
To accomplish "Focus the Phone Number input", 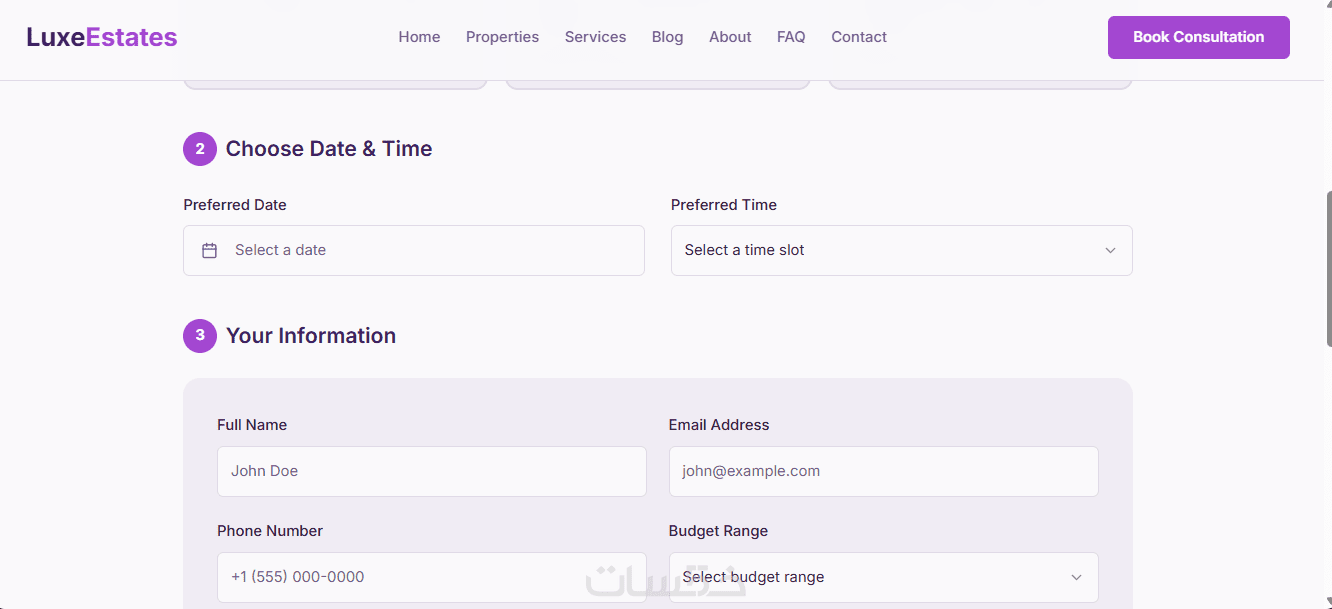I will pyautogui.click(x=431, y=577).
